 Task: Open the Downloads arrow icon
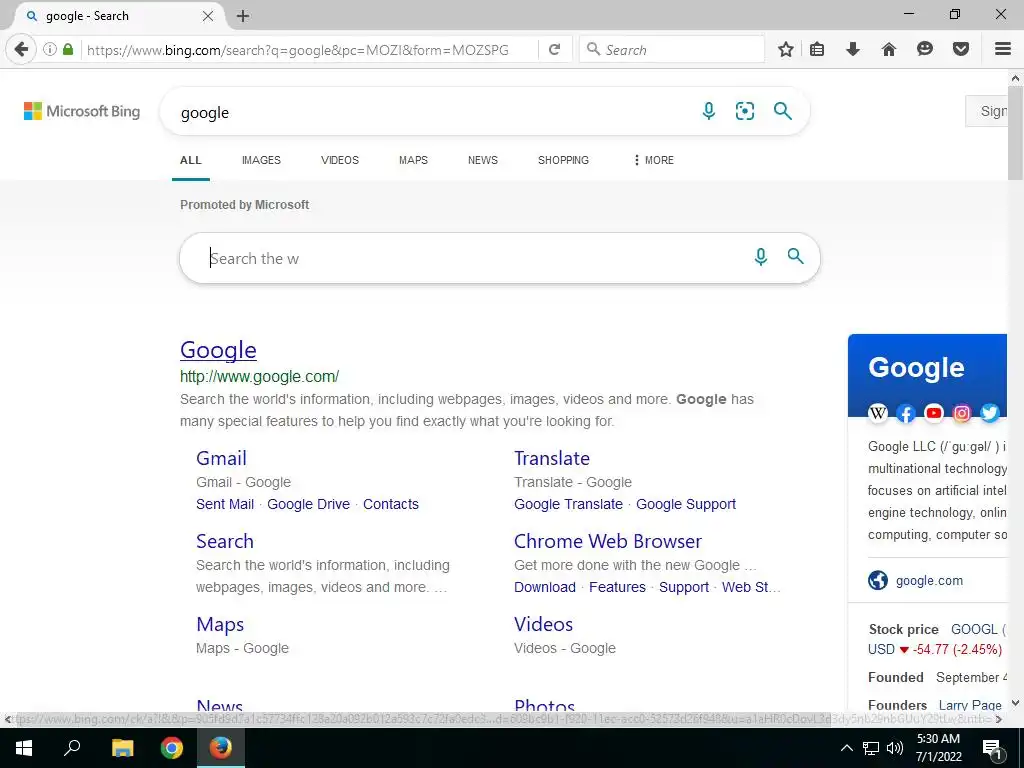[x=853, y=49]
